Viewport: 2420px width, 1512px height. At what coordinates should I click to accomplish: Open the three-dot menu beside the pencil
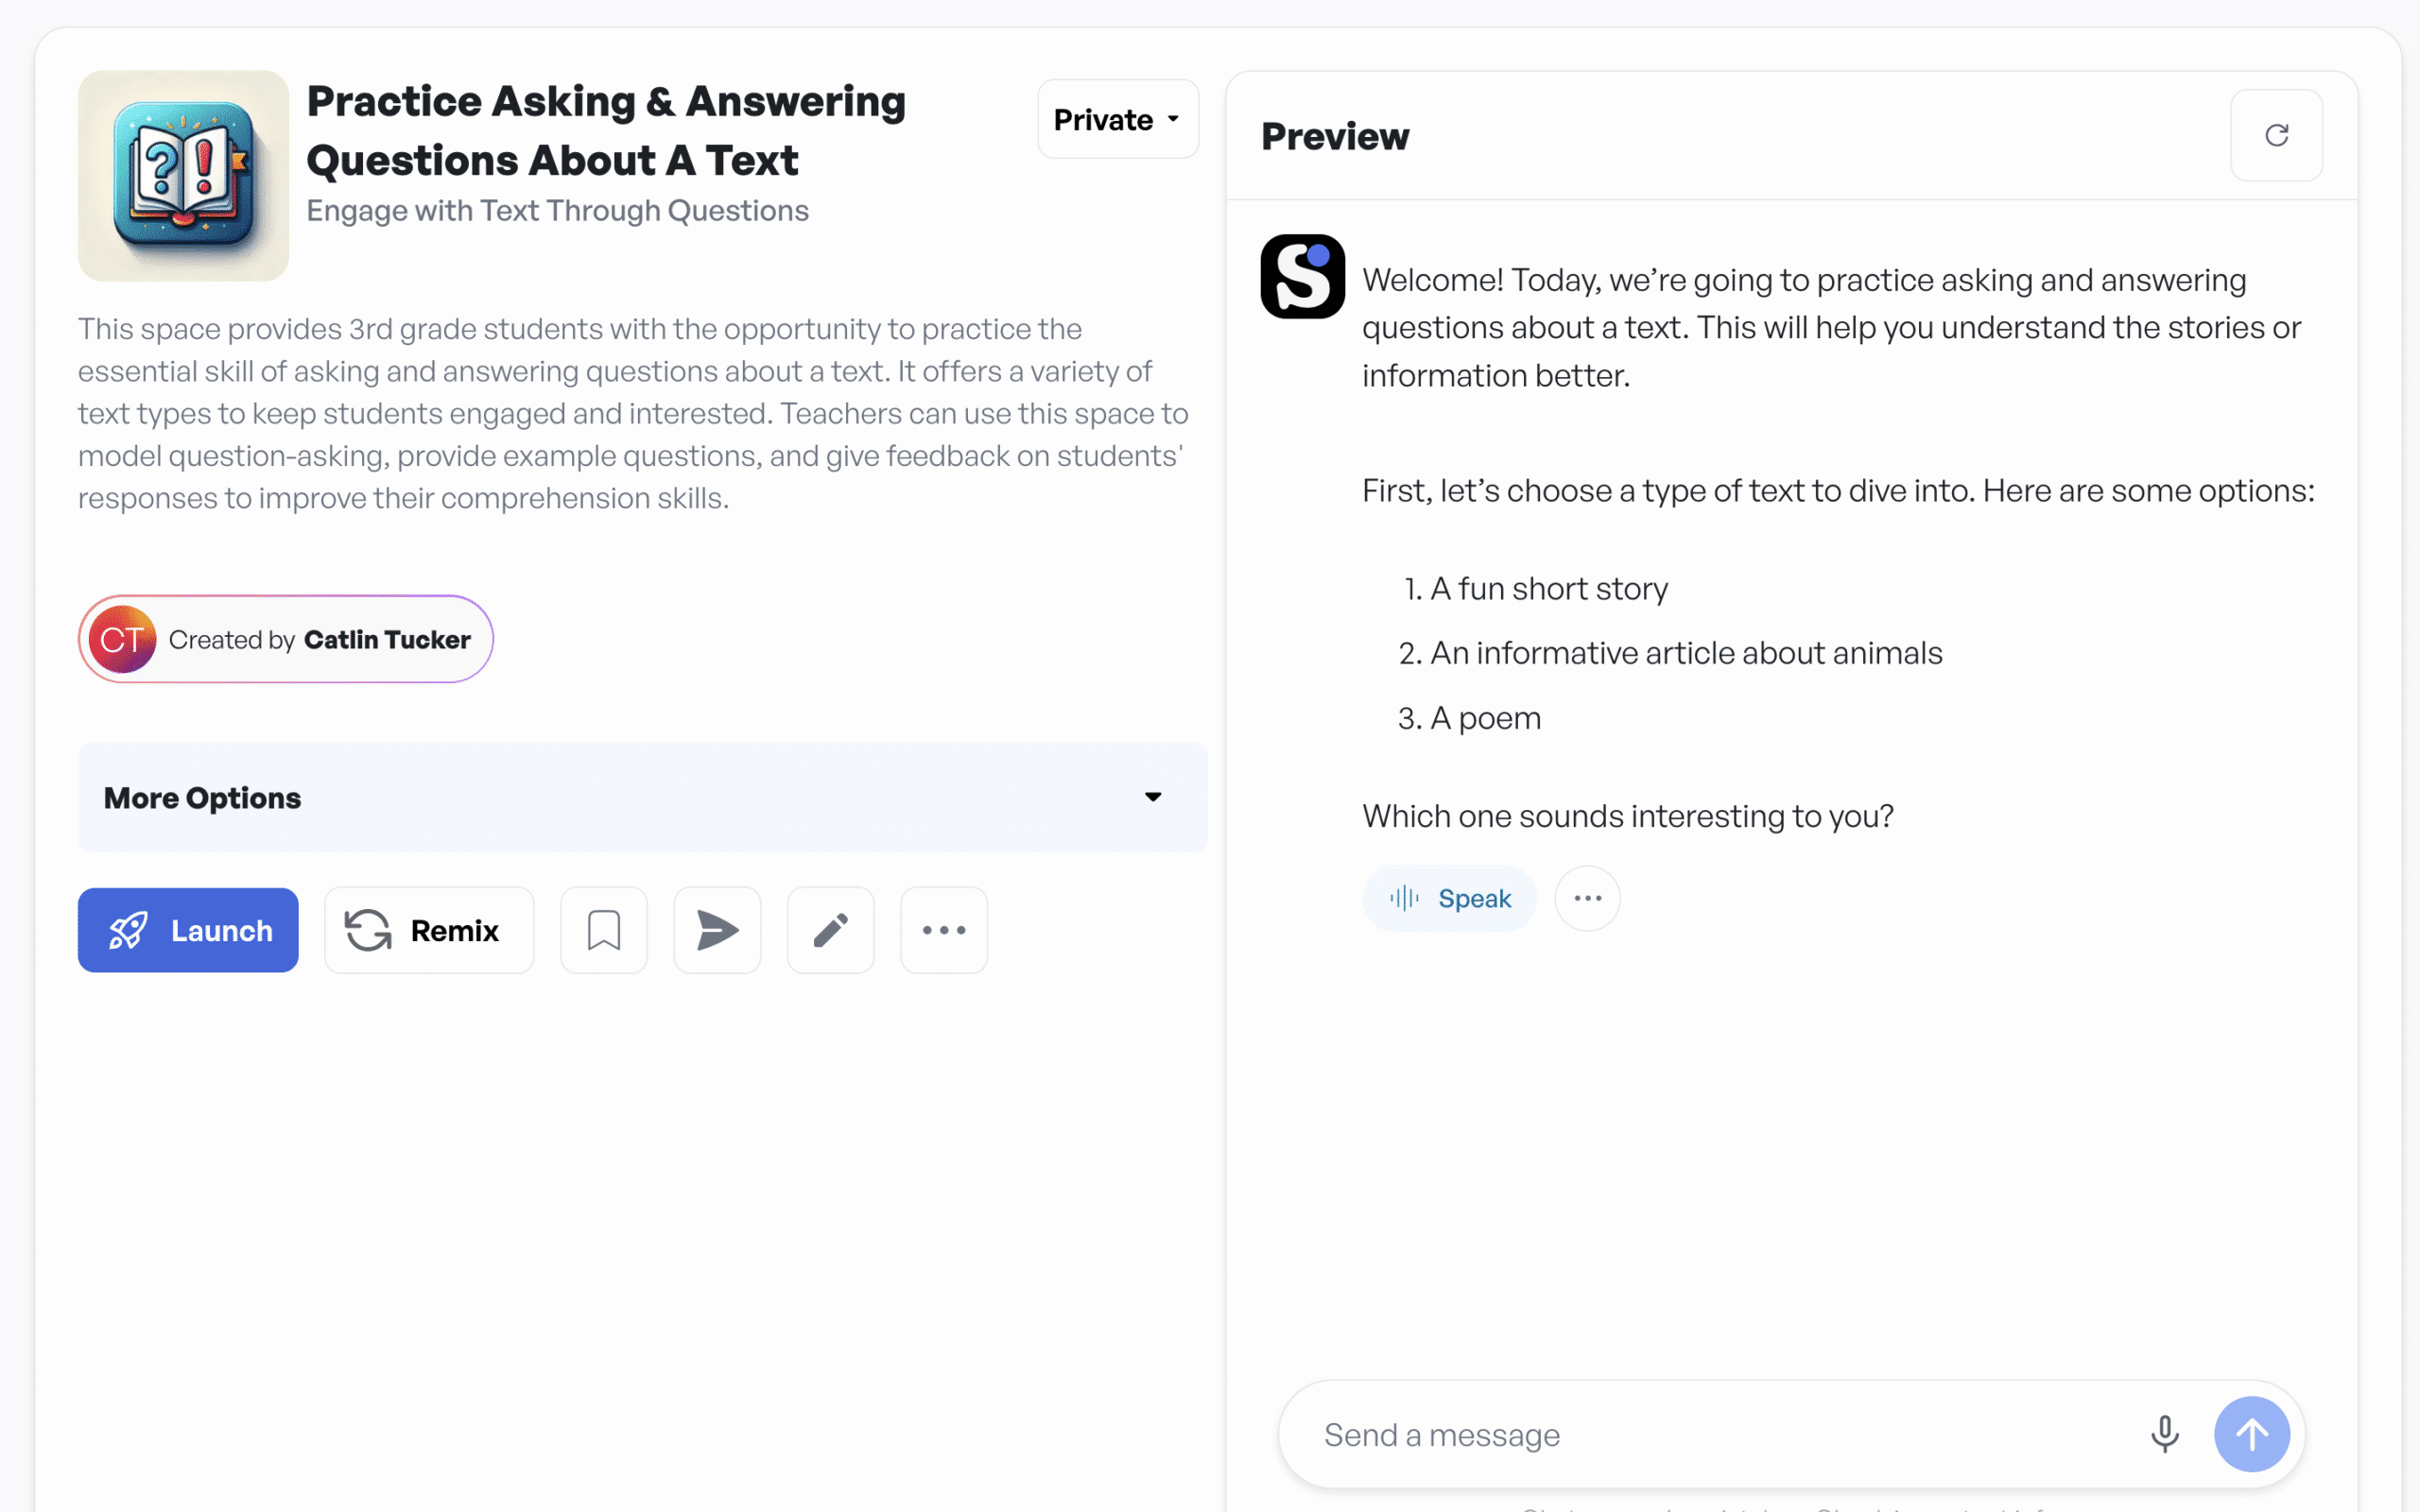click(944, 930)
